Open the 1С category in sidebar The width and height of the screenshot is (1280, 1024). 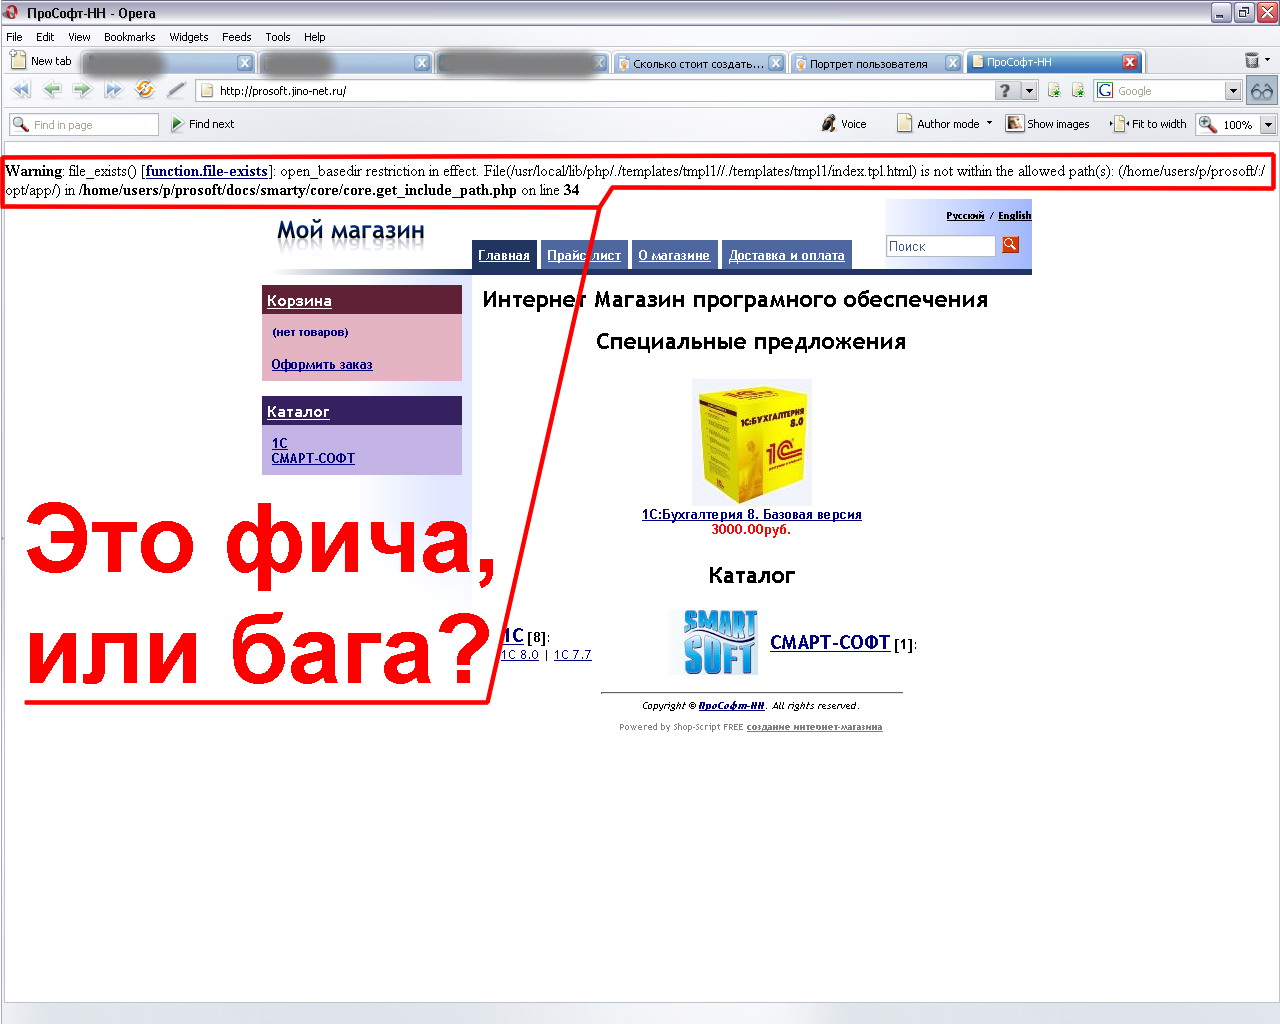[279, 443]
